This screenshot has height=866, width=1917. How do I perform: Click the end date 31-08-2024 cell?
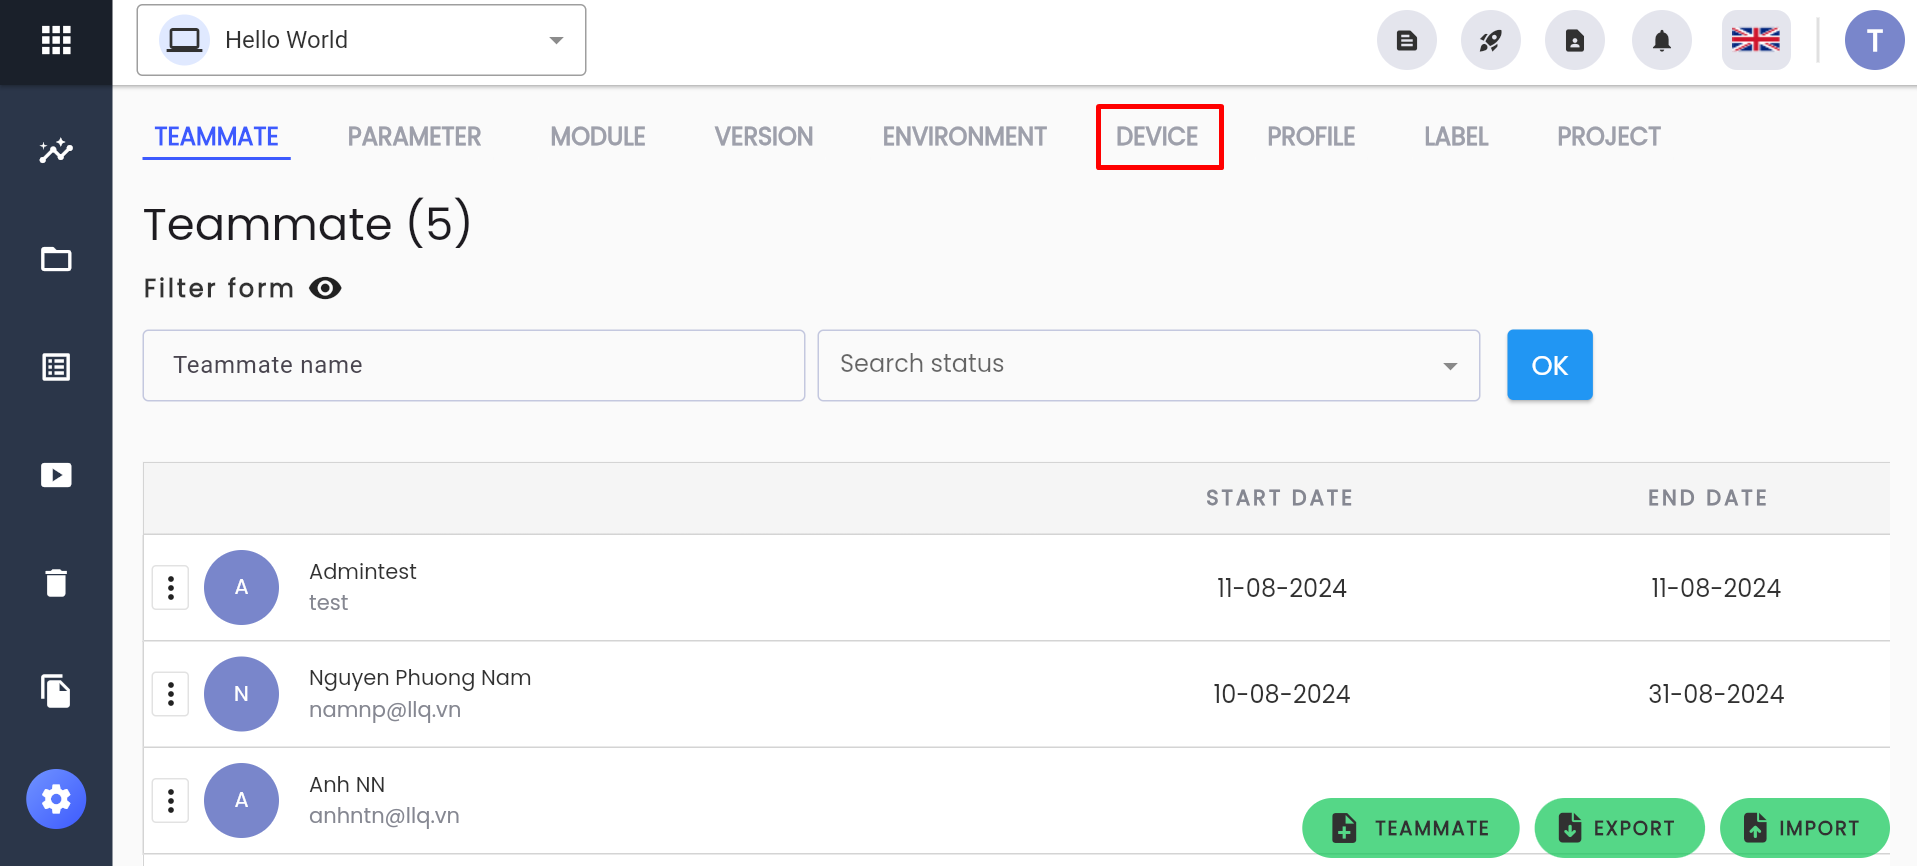click(x=1716, y=694)
